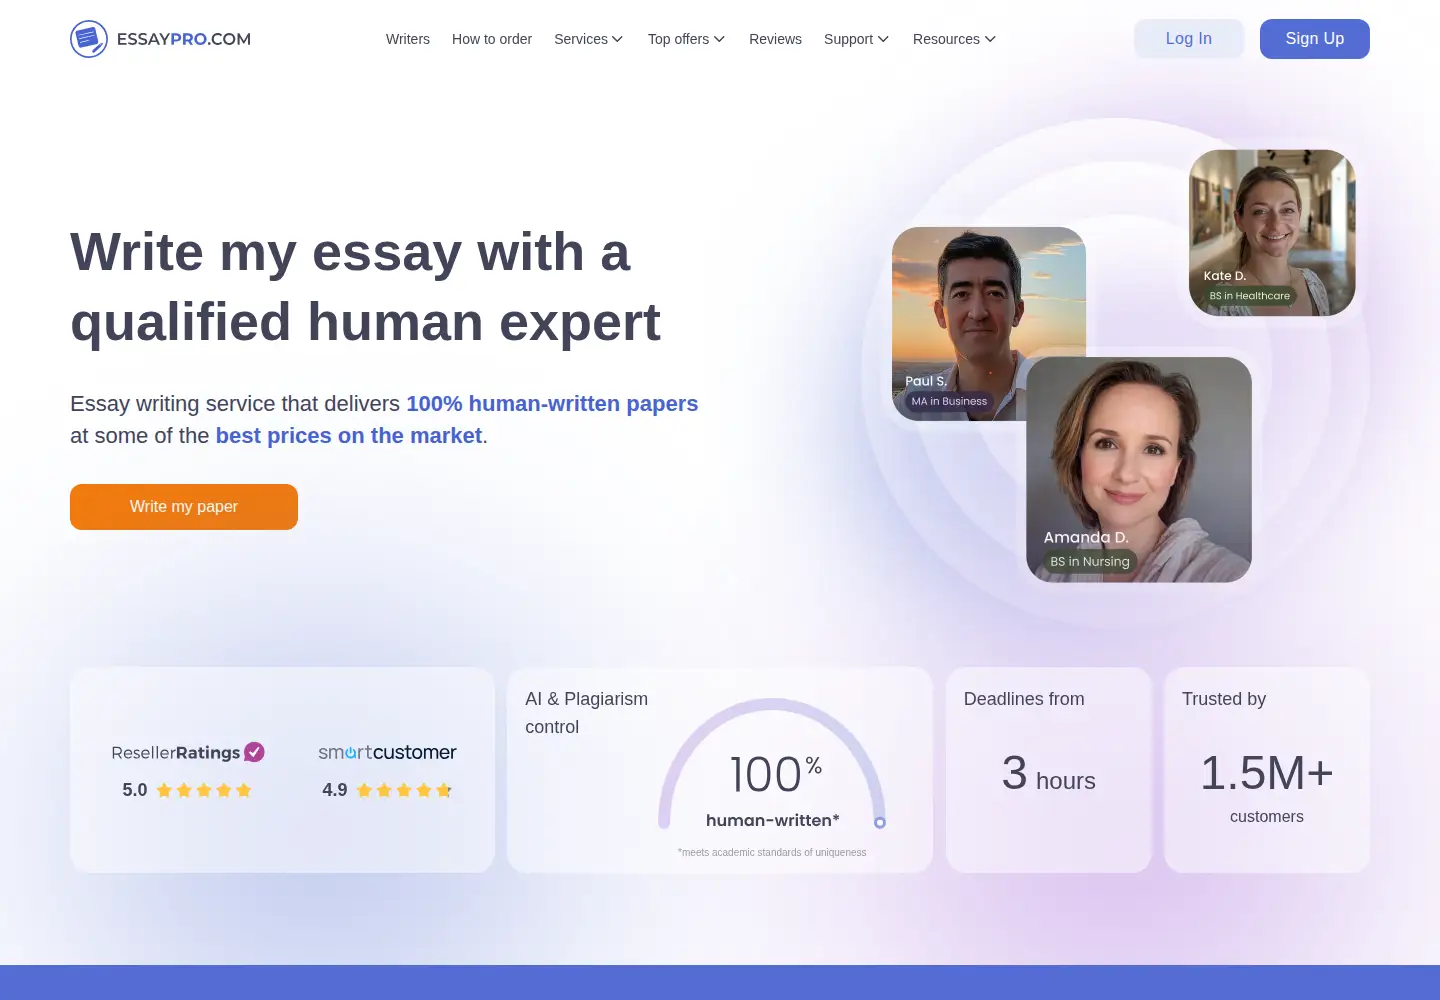Click the 100% human-written gauge
1440x1000 pixels.
pyautogui.click(x=772, y=765)
